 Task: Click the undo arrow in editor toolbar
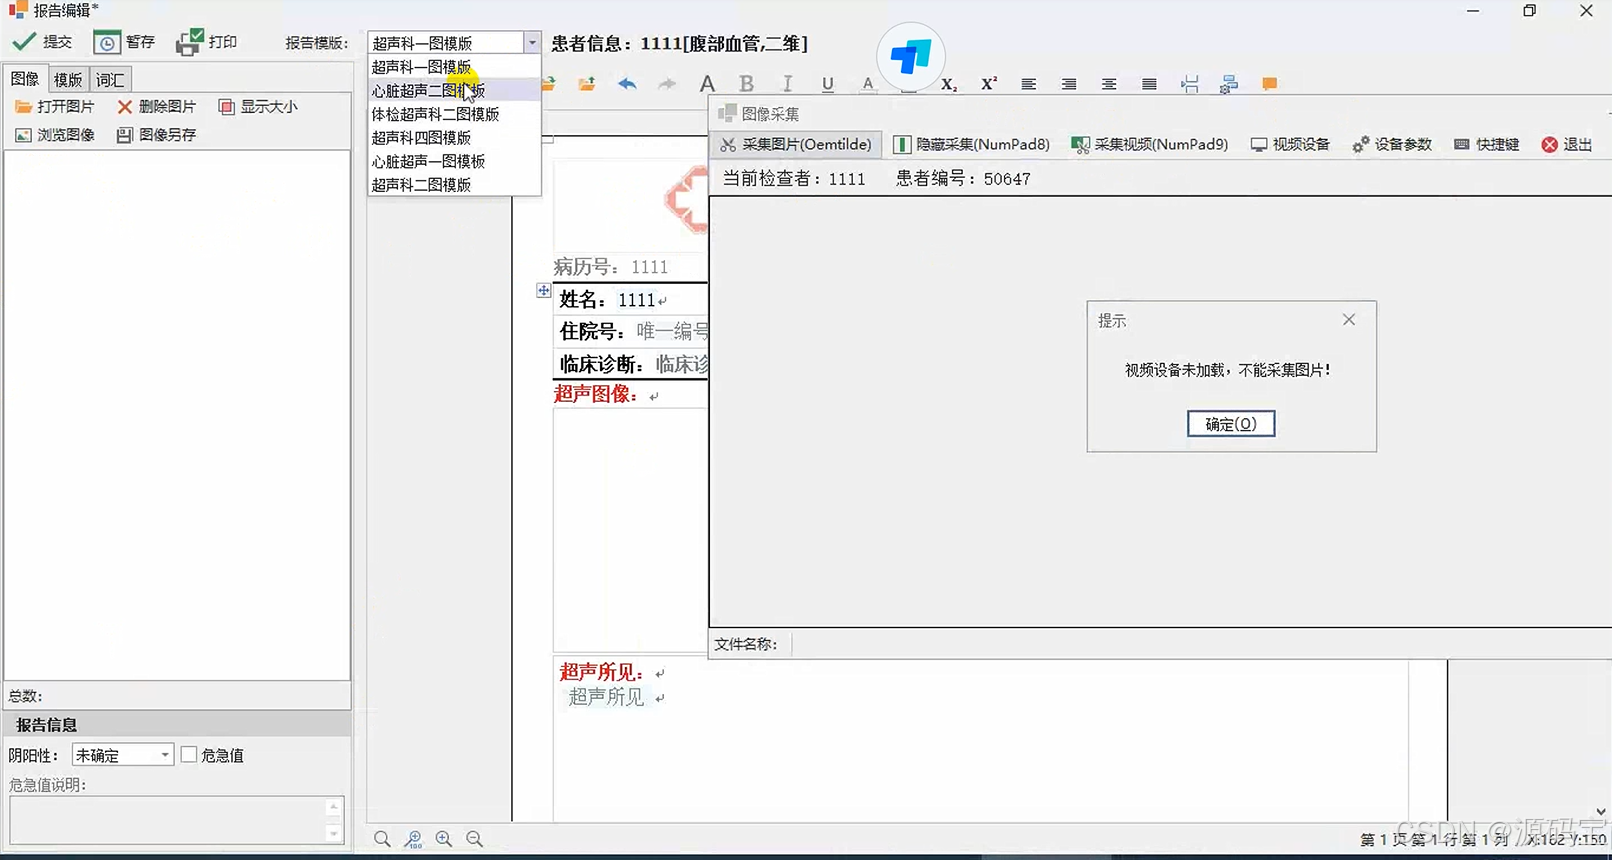click(627, 84)
